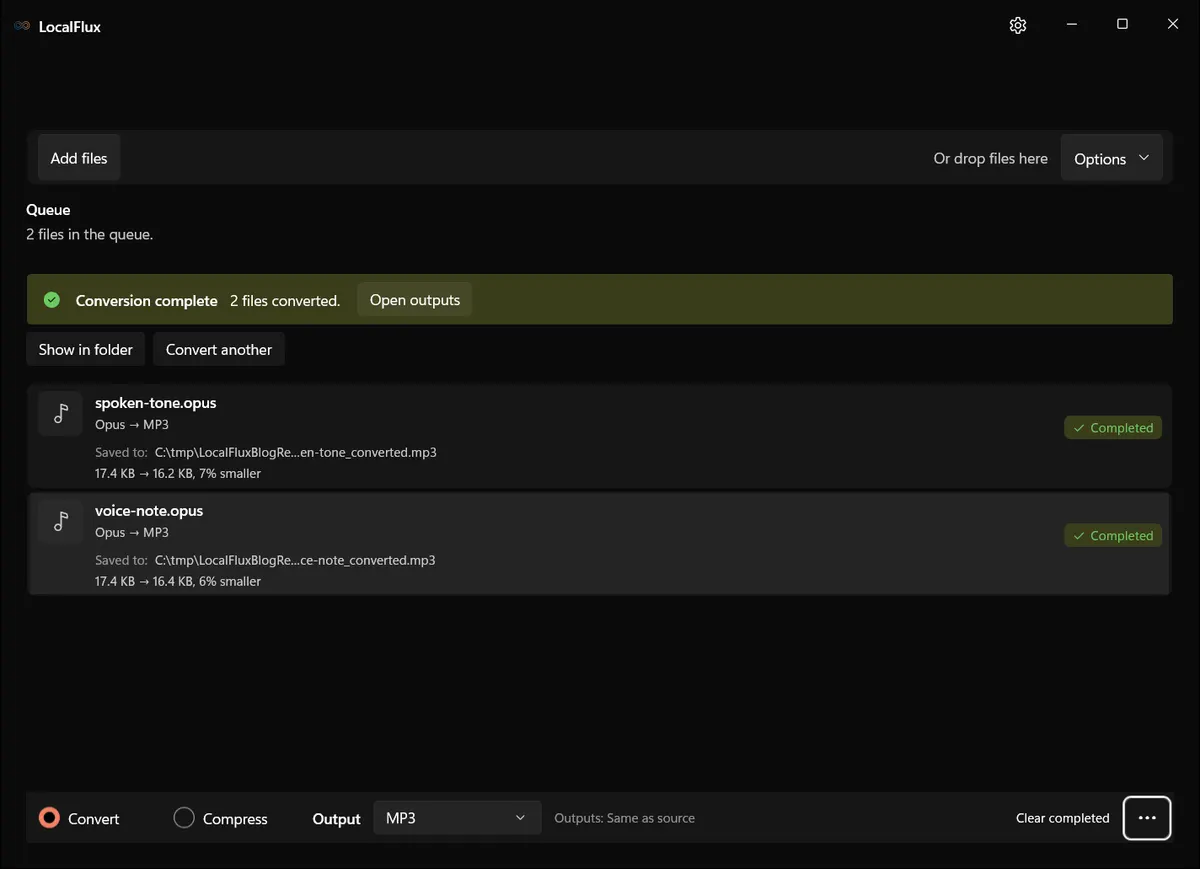
Task: Close the LocalFlux window
Action: click(1173, 25)
